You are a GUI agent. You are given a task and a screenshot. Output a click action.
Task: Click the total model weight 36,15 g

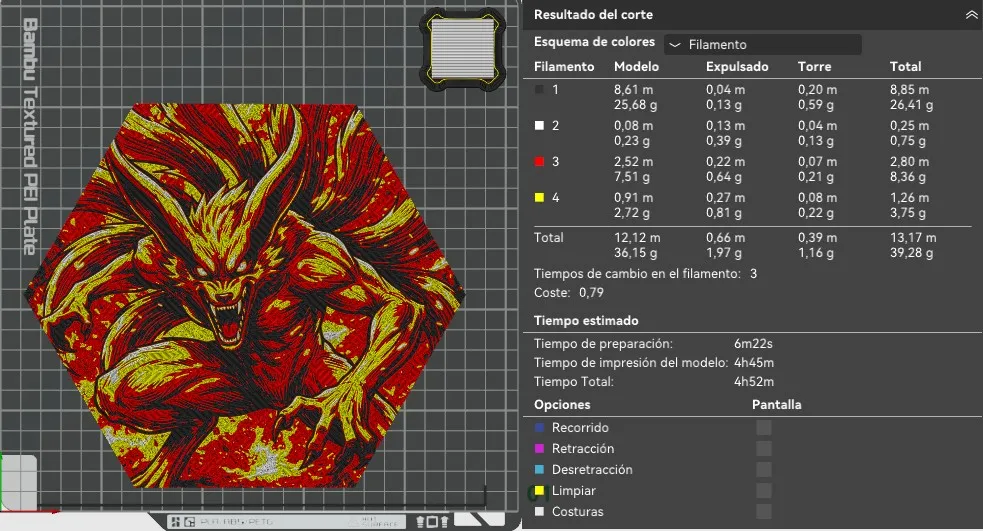click(636, 253)
